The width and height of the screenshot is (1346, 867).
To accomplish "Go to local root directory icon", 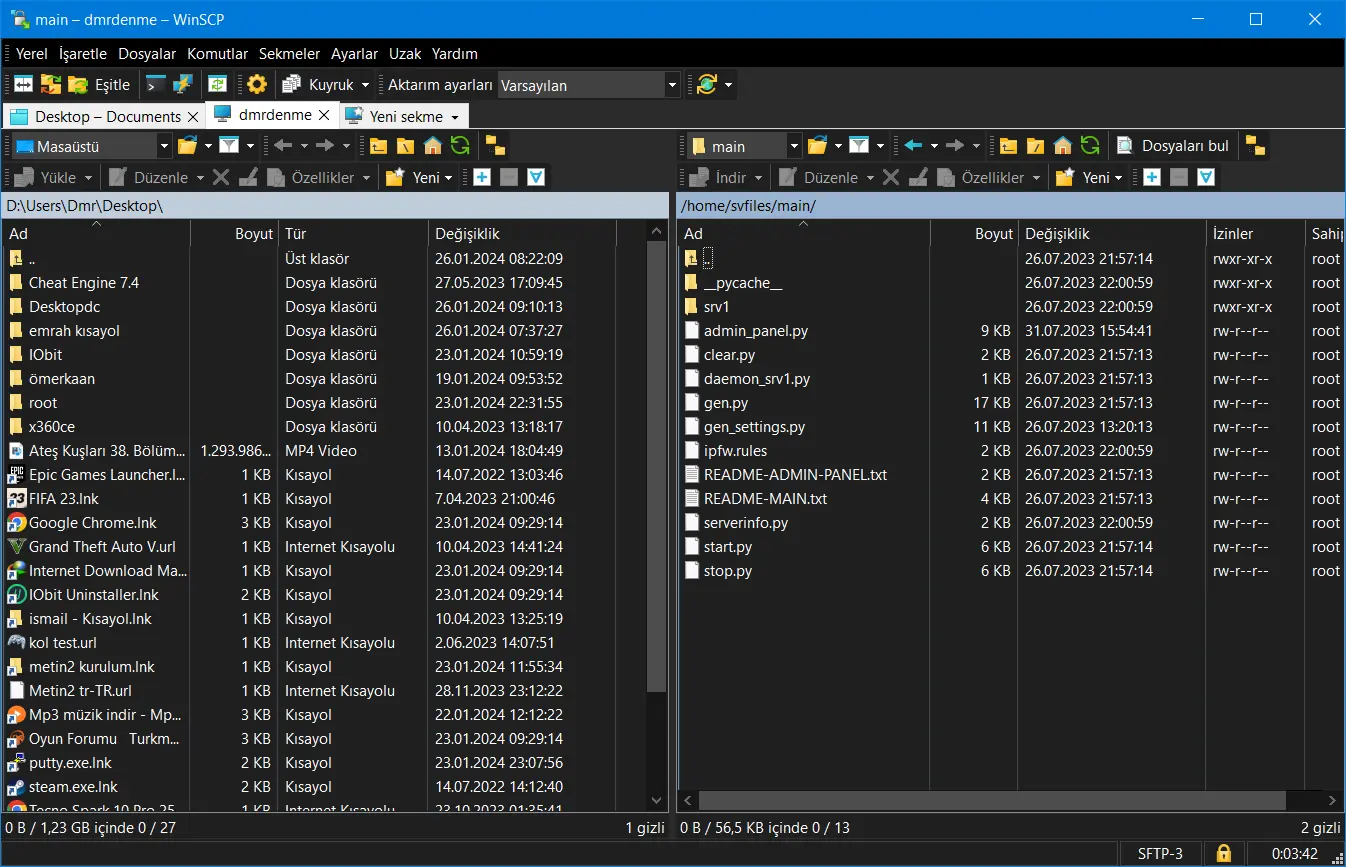I will point(405,146).
